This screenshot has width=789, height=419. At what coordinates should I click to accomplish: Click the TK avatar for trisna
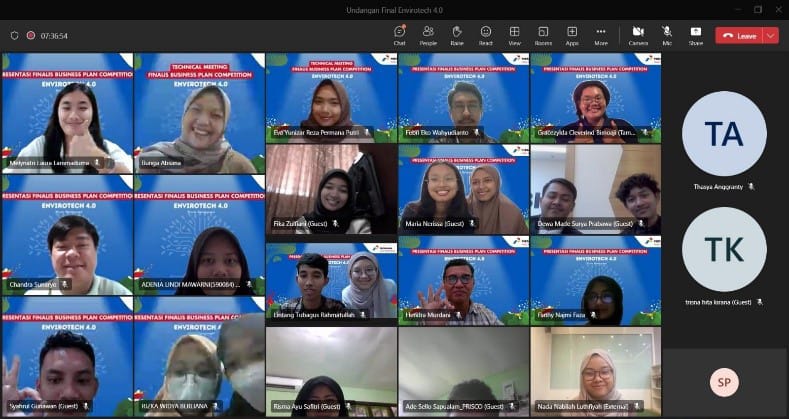point(724,249)
